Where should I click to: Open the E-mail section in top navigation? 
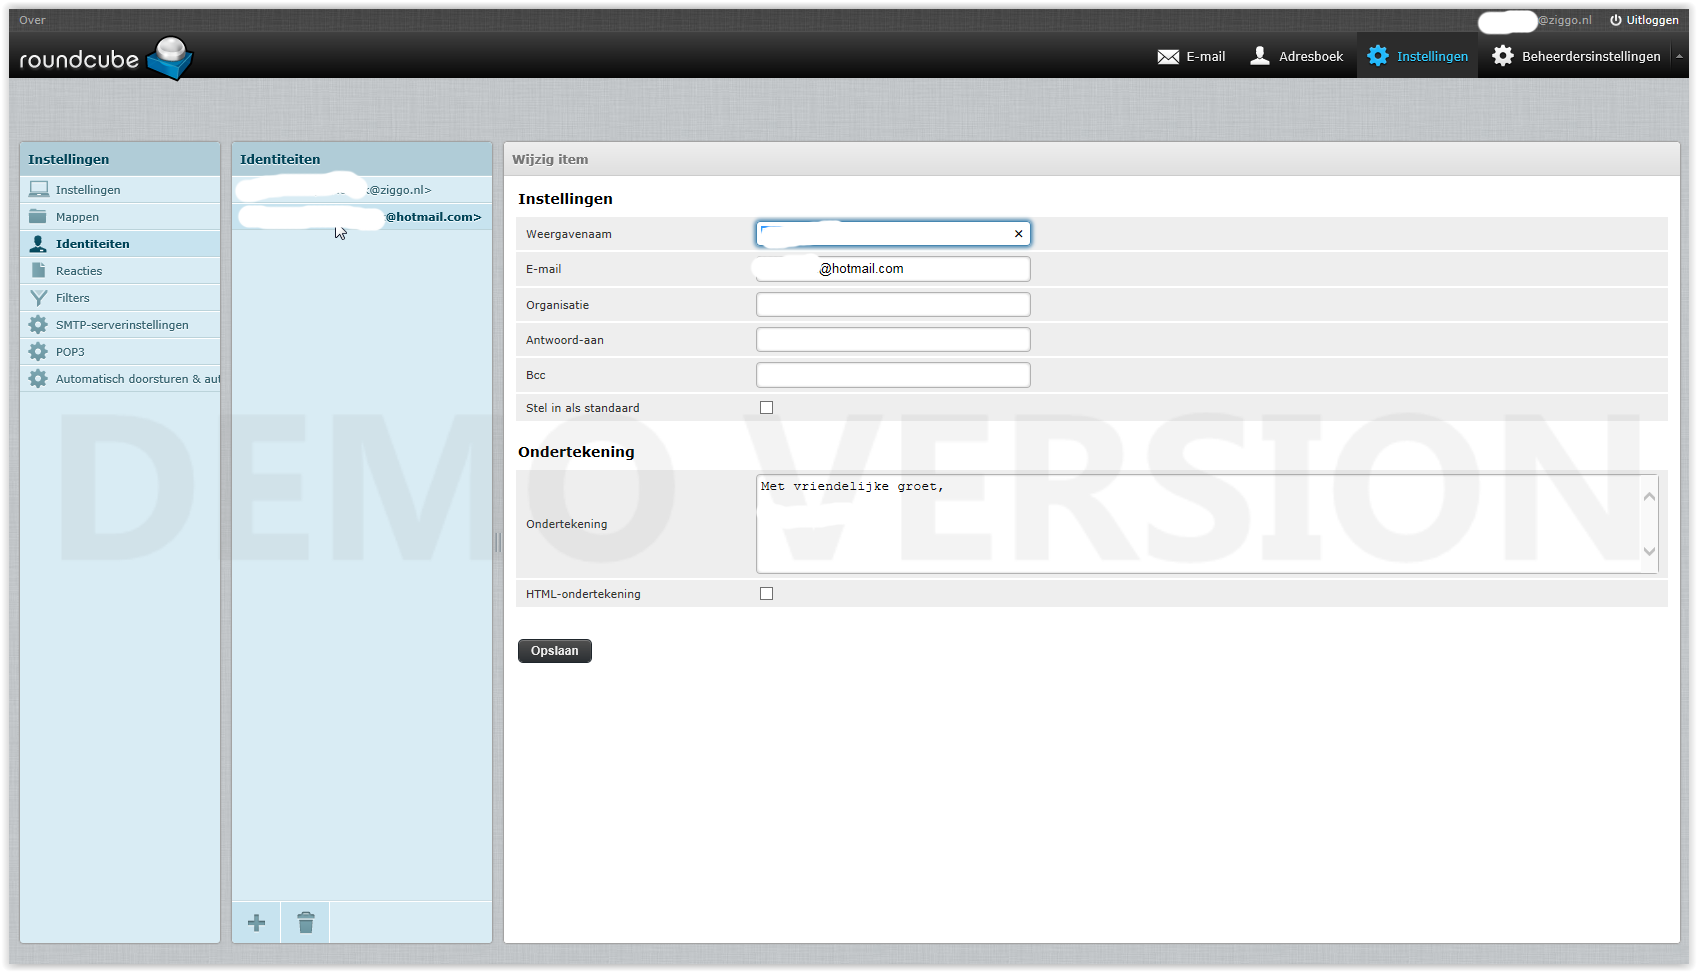(x=1191, y=56)
